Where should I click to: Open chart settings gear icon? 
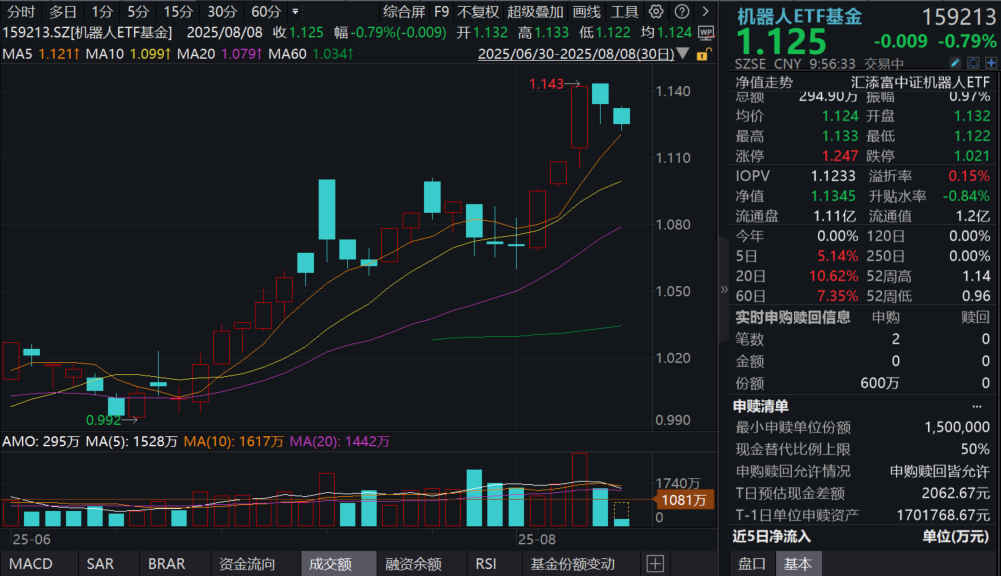[x=656, y=12]
